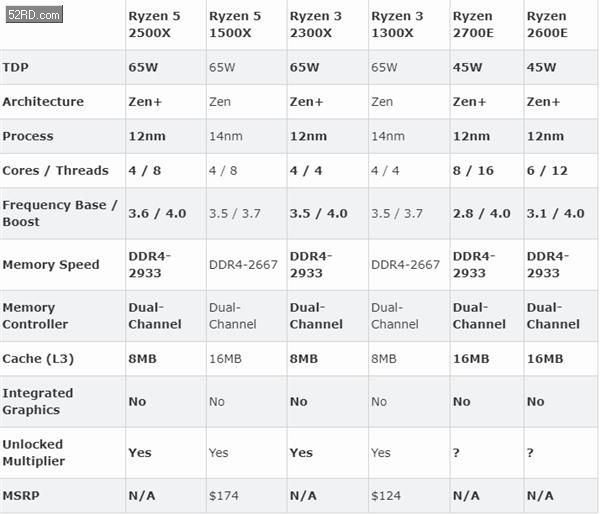Select the Ryzen 5 2500X column header
This screenshot has height=514, width=600.
click(155, 24)
